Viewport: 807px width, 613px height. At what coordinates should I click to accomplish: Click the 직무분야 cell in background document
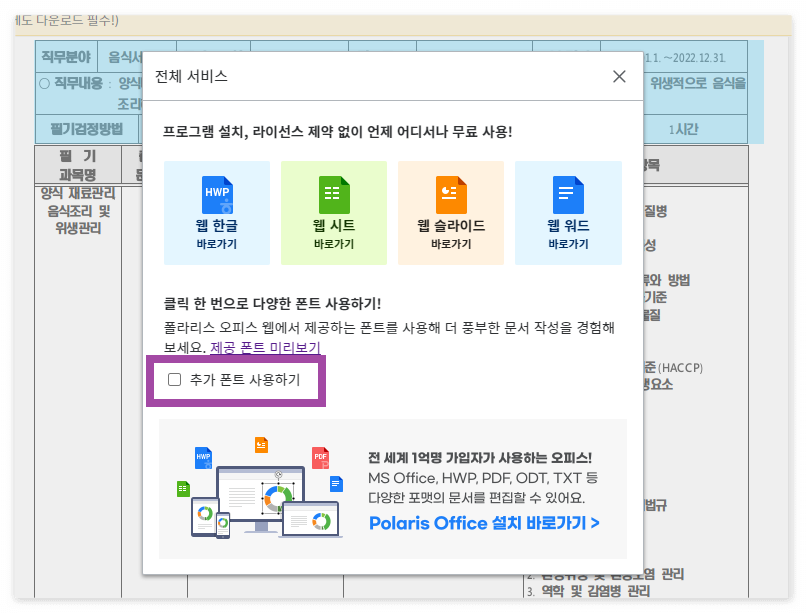pyautogui.click(x=66, y=57)
